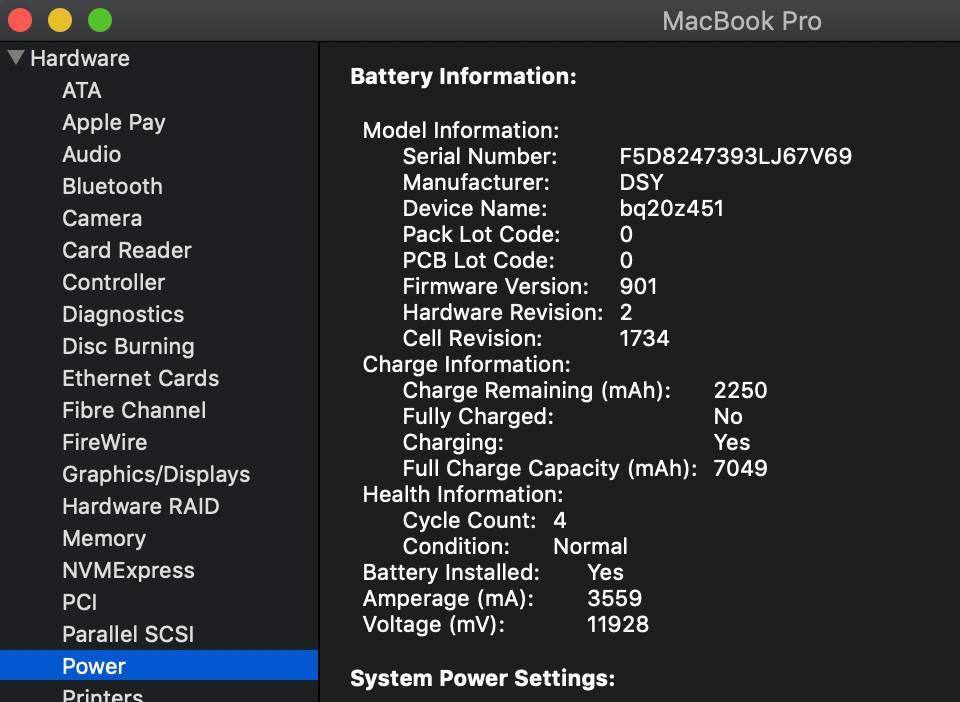Select Fibre Channel in the sidebar
The height and width of the screenshot is (702, 960).
pyautogui.click(x=134, y=410)
